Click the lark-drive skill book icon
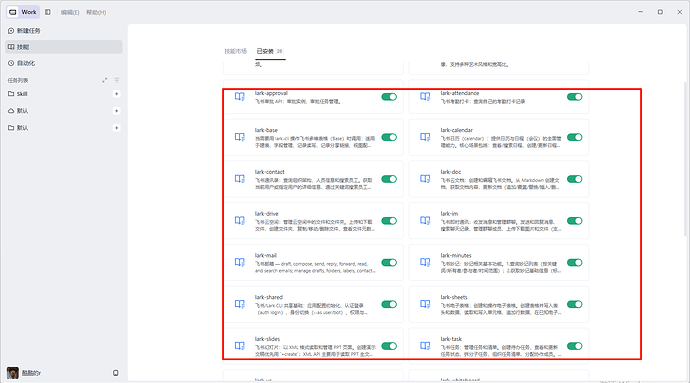 click(x=239, y=221)
